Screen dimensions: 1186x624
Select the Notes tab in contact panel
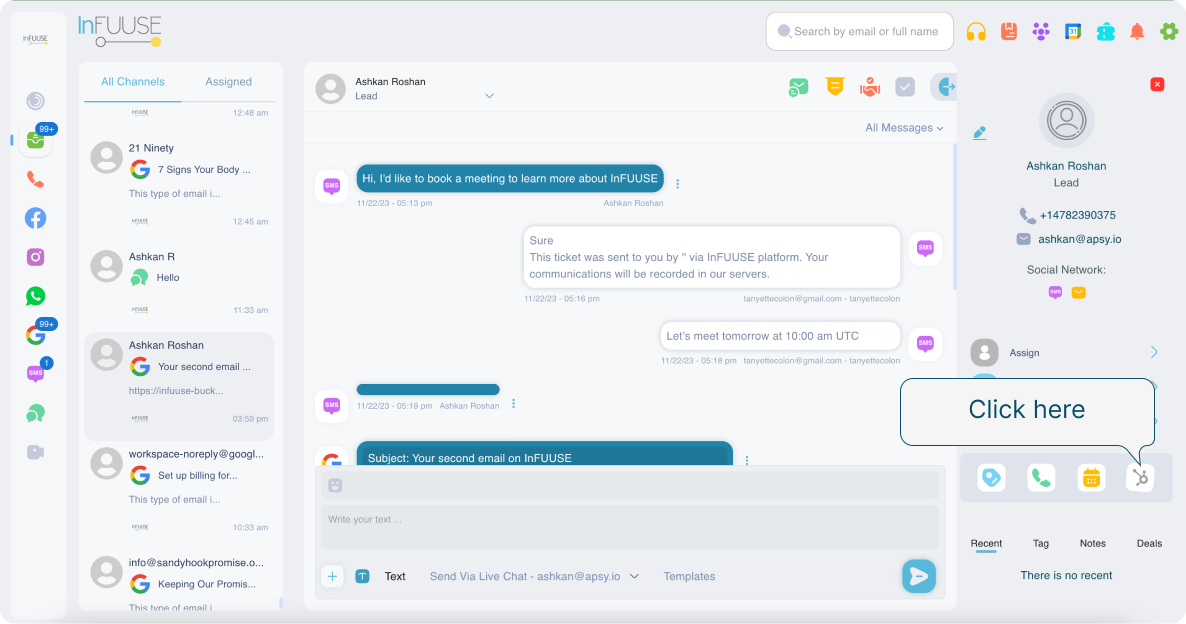[1092, 544]
